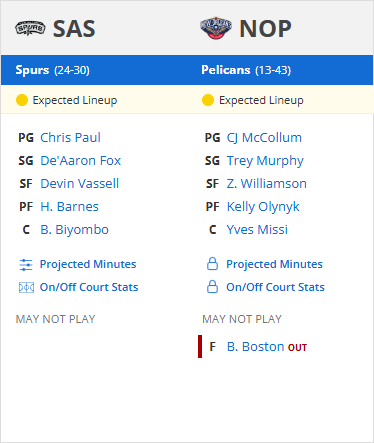Click the yellow Spurs expected lineup dot
The image size is (374, 443).
[x=22, y=100]
